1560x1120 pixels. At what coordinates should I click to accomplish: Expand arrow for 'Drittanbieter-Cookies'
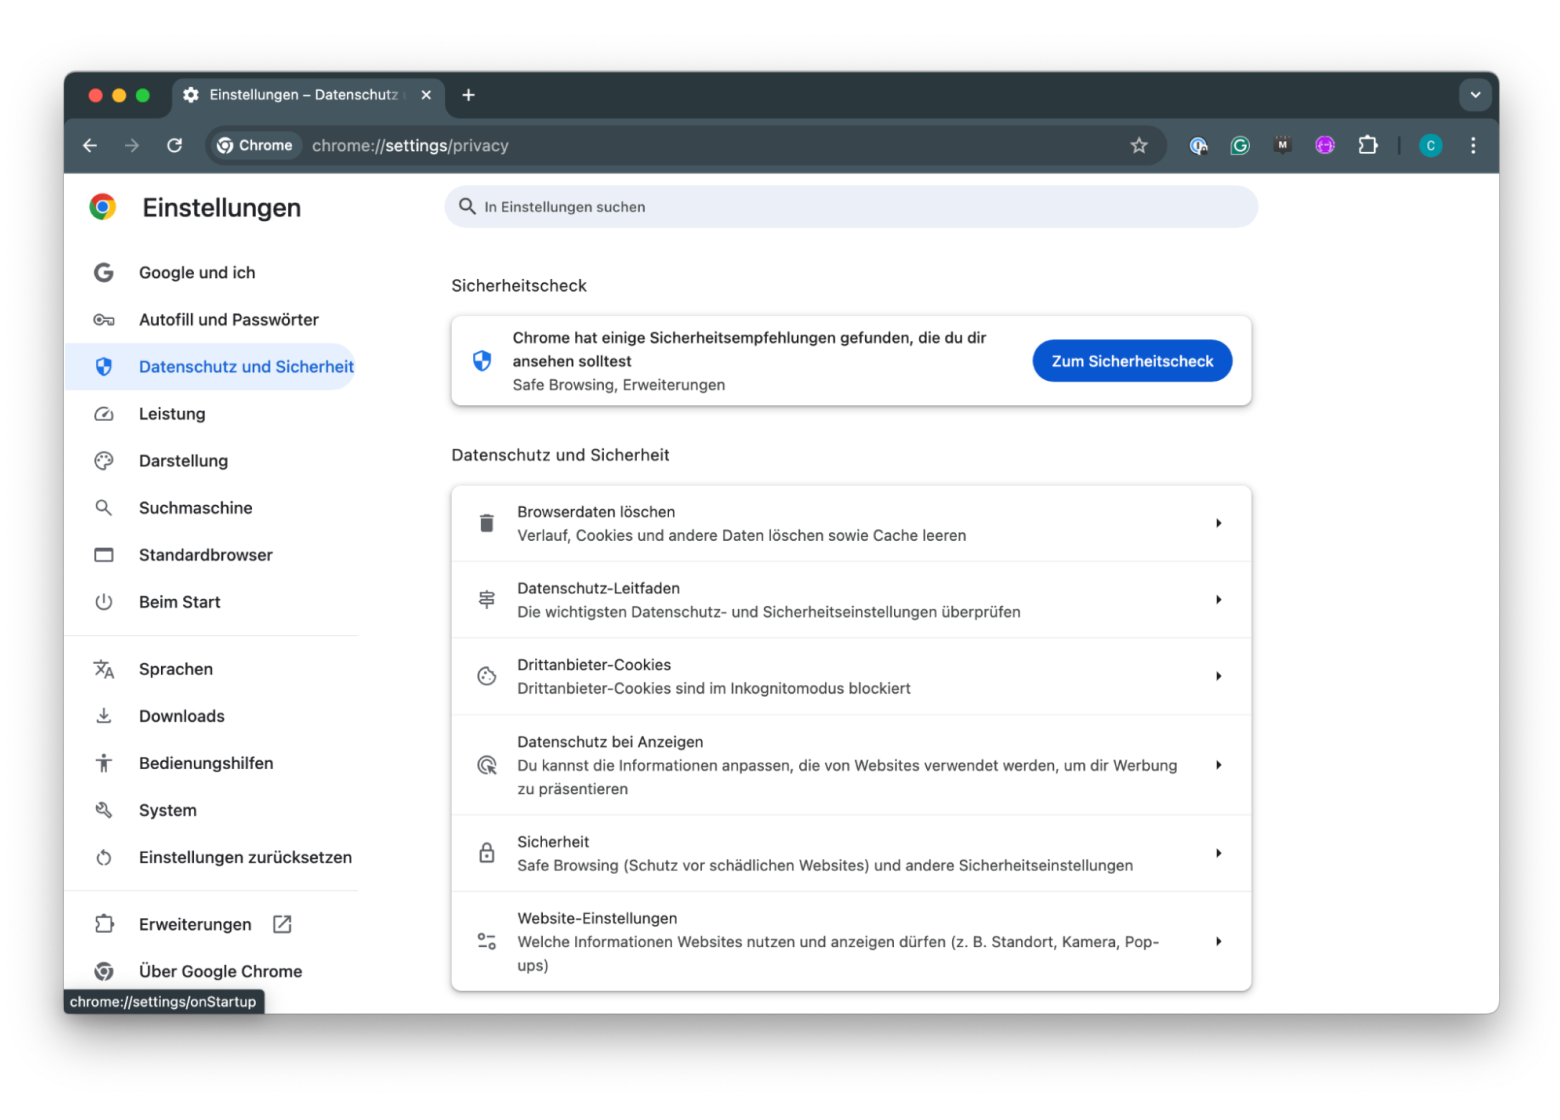coord(1218,677)
